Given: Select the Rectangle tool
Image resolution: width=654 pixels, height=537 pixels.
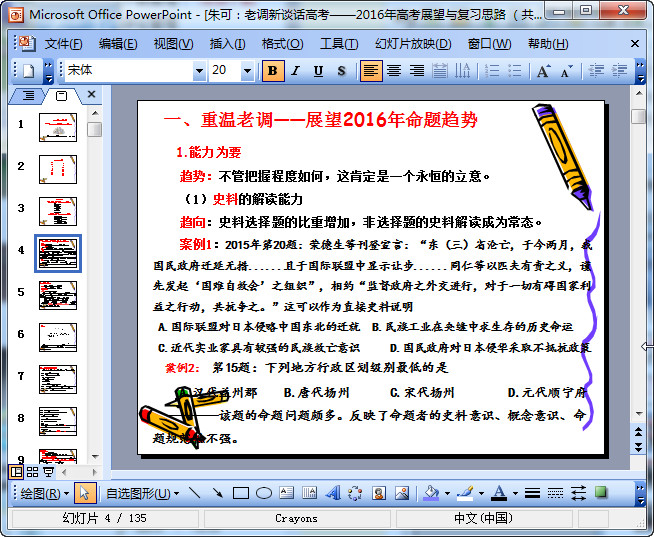Looking at the screenshot, I should (241, 494).
